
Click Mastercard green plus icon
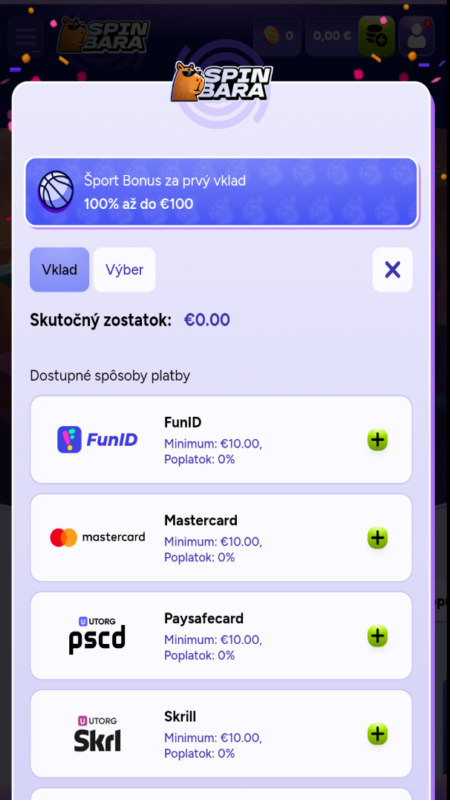[378, 538]
